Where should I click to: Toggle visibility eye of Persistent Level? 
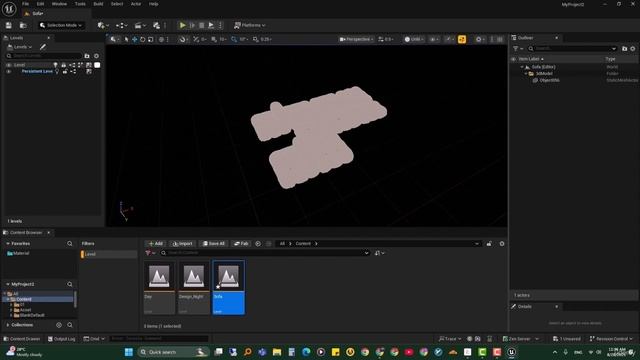click(9, 71)
